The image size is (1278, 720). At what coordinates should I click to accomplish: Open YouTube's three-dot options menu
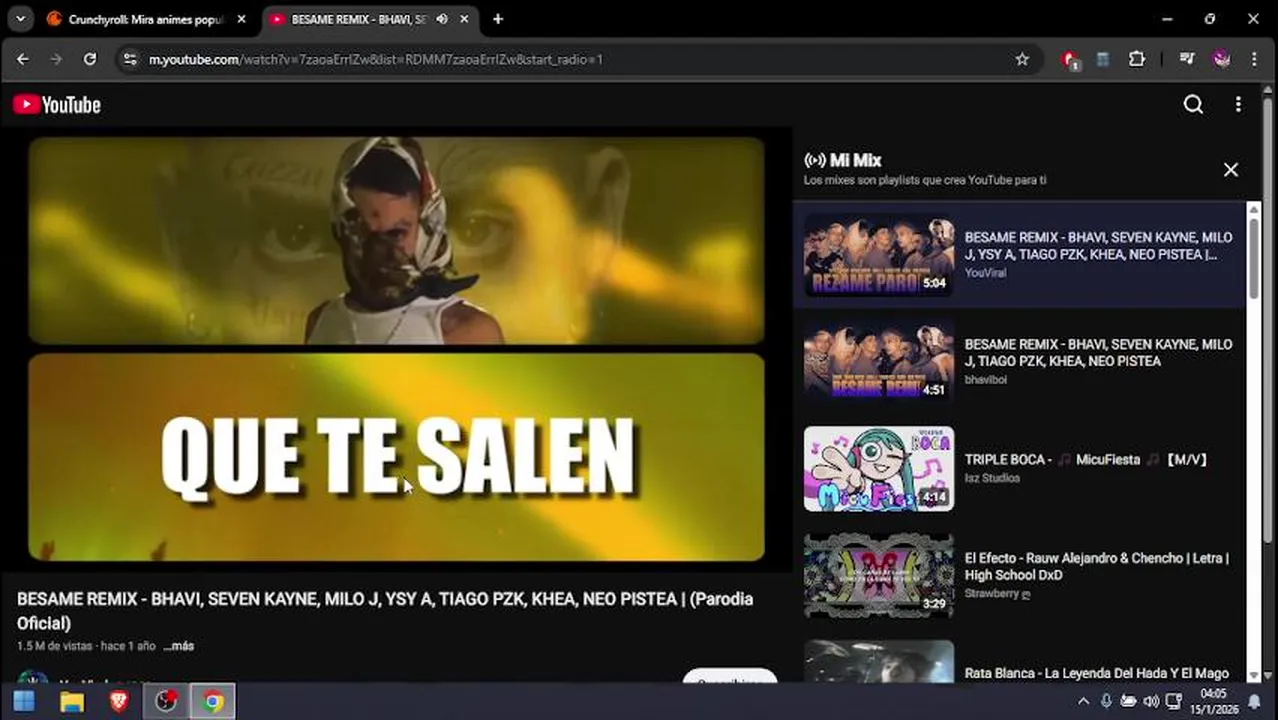point(1238,105)
